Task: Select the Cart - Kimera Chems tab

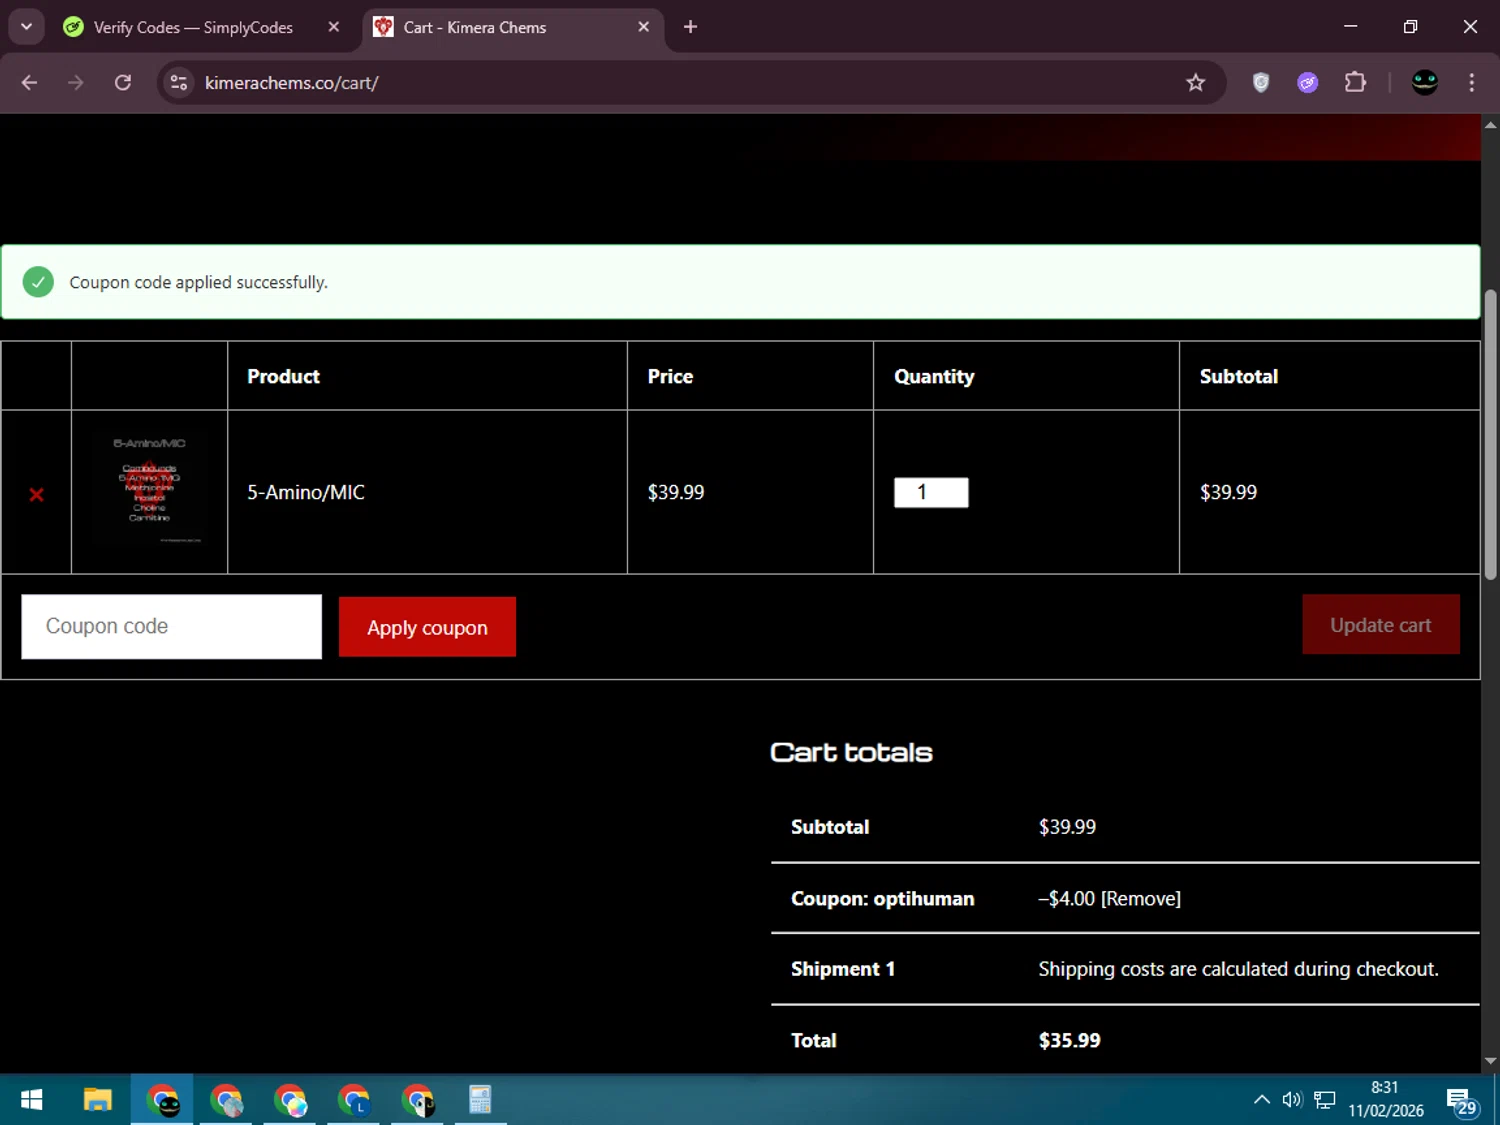Action: (475, 27)
